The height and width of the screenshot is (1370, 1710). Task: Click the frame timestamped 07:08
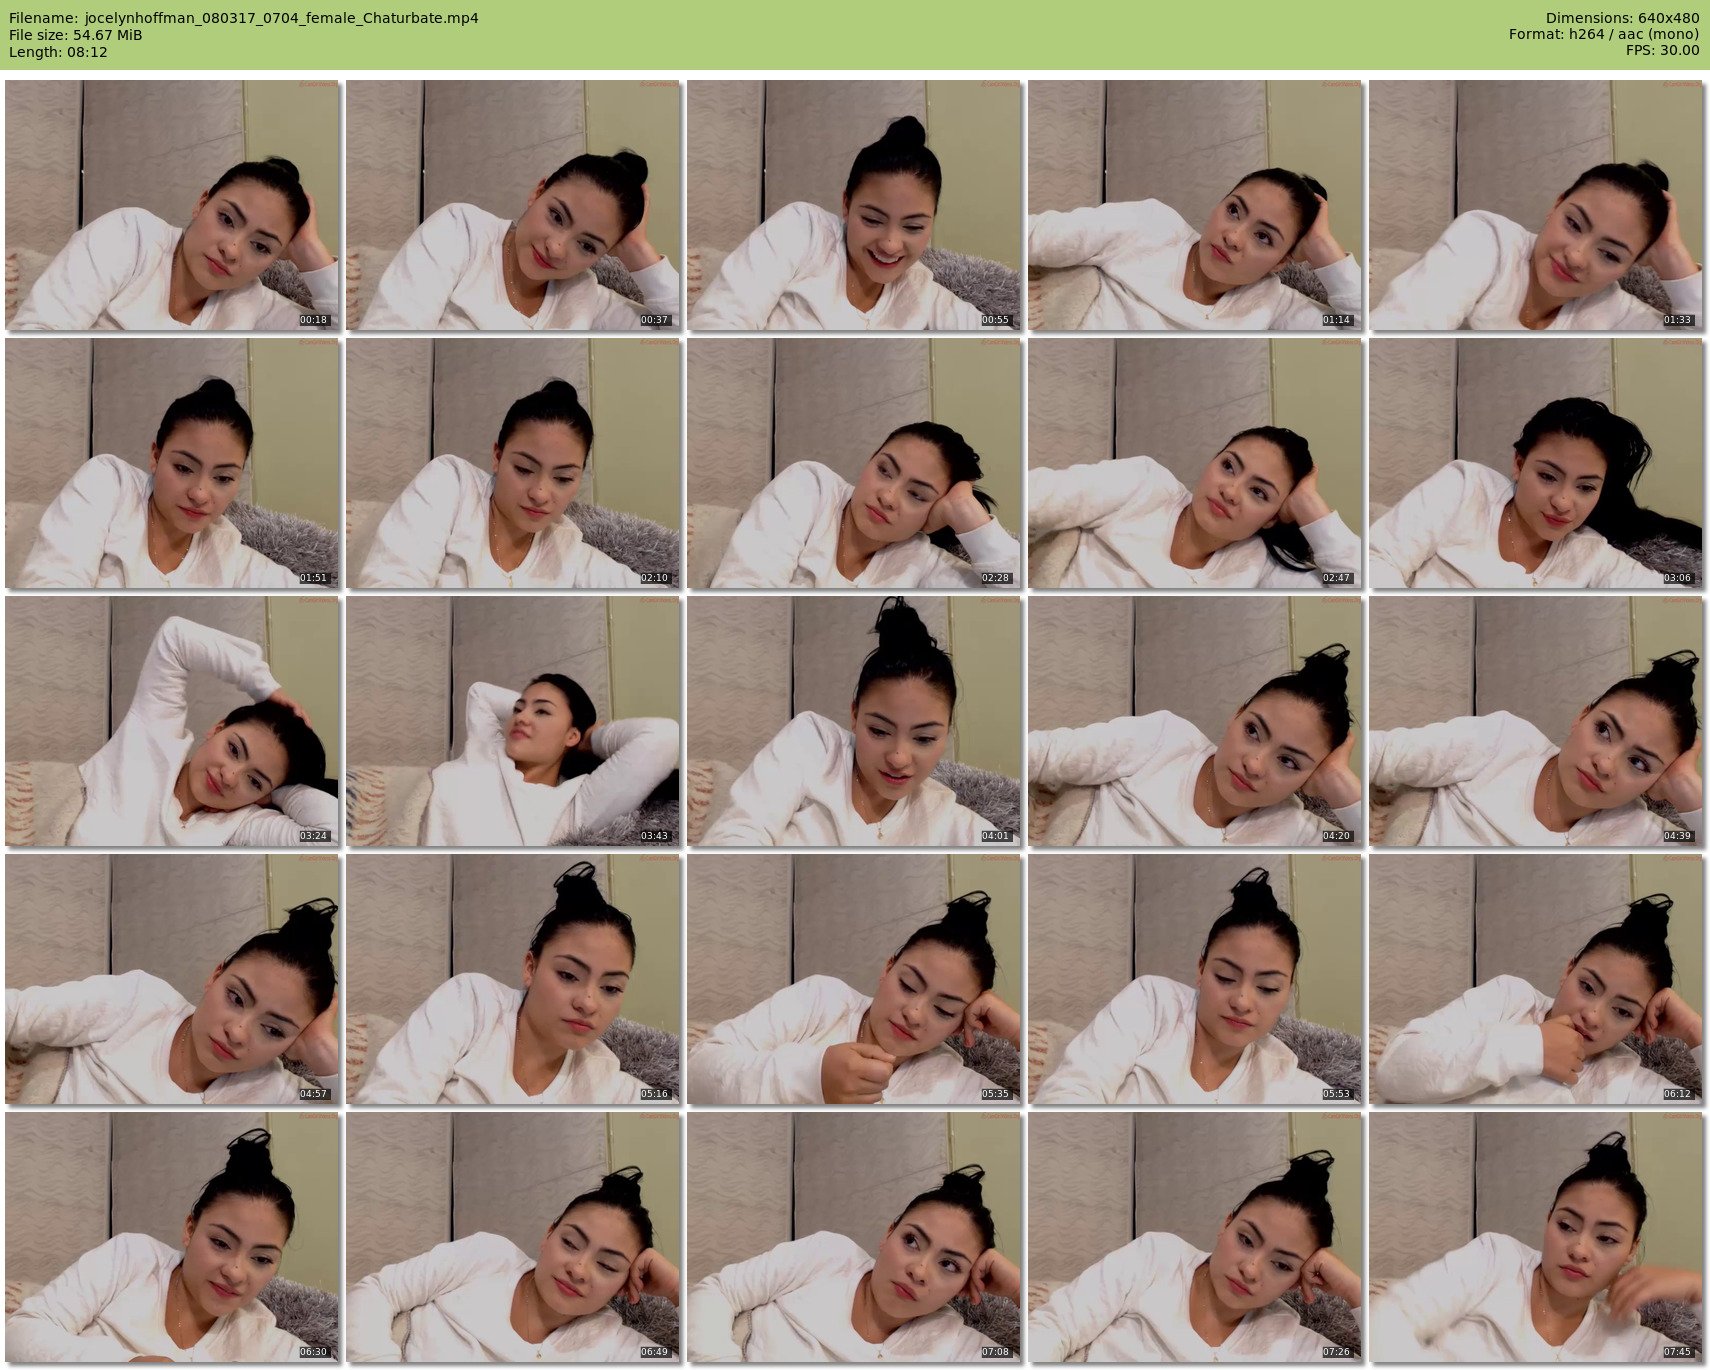(854, 1237)
